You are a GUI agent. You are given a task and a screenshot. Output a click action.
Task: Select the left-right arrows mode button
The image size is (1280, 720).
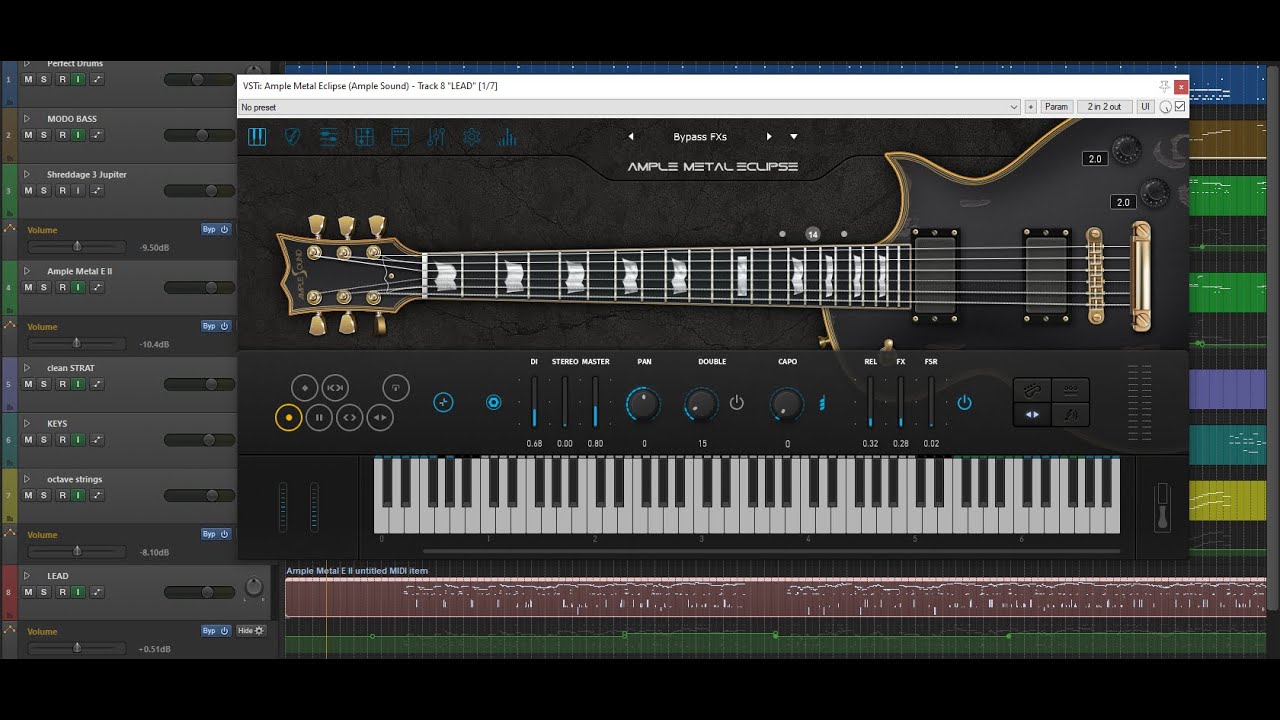click(1032, 414)
